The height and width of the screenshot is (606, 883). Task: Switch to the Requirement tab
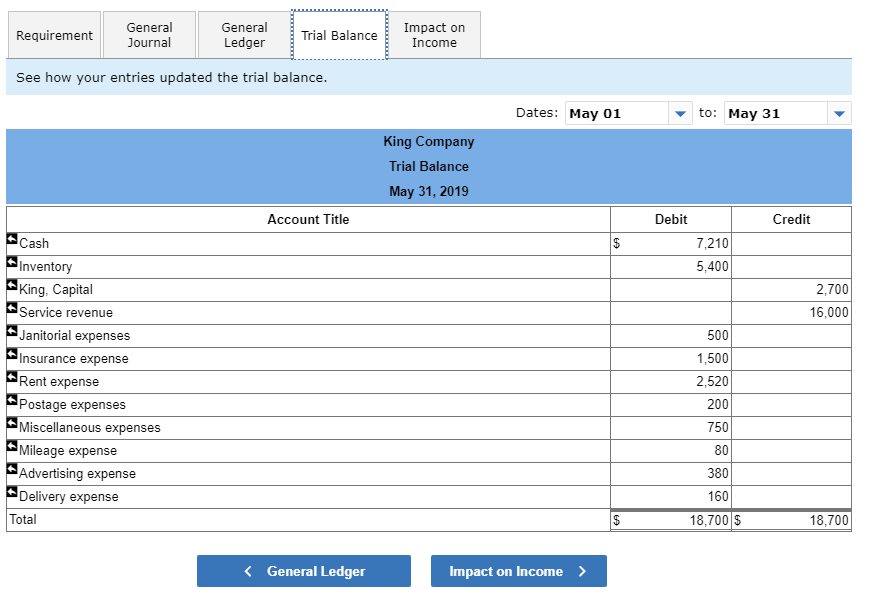(x=54, y=34)
